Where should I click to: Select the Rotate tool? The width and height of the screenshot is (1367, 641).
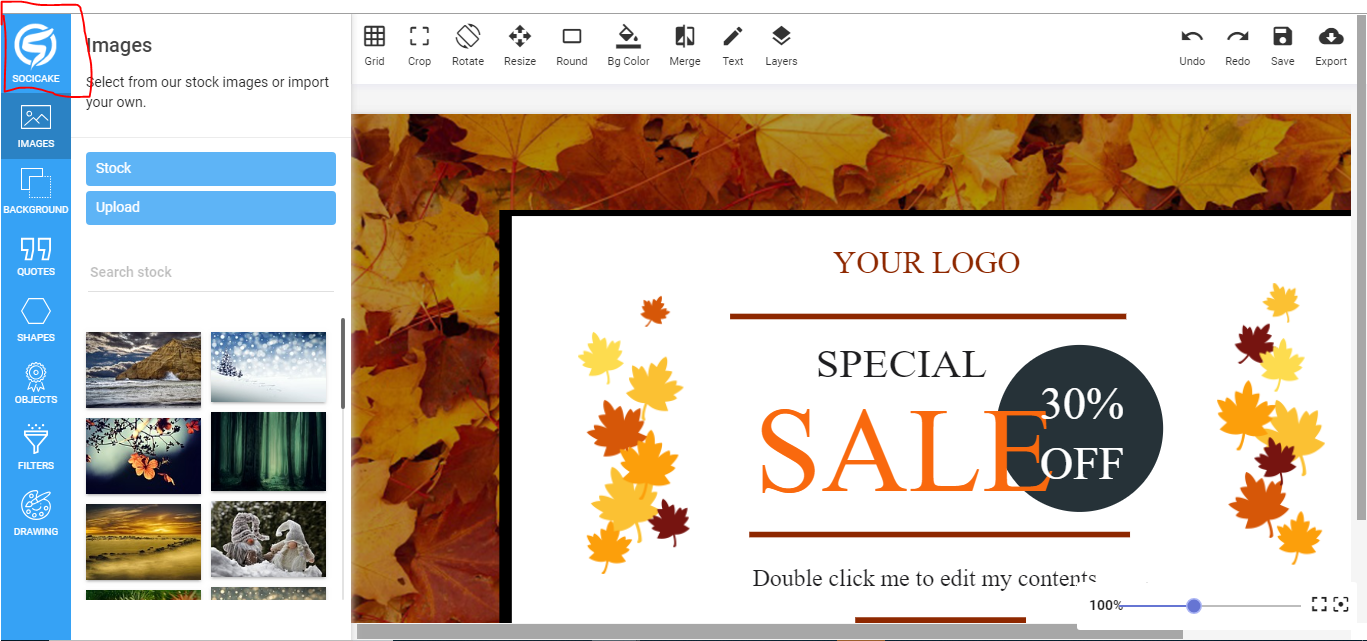(468, 46)
